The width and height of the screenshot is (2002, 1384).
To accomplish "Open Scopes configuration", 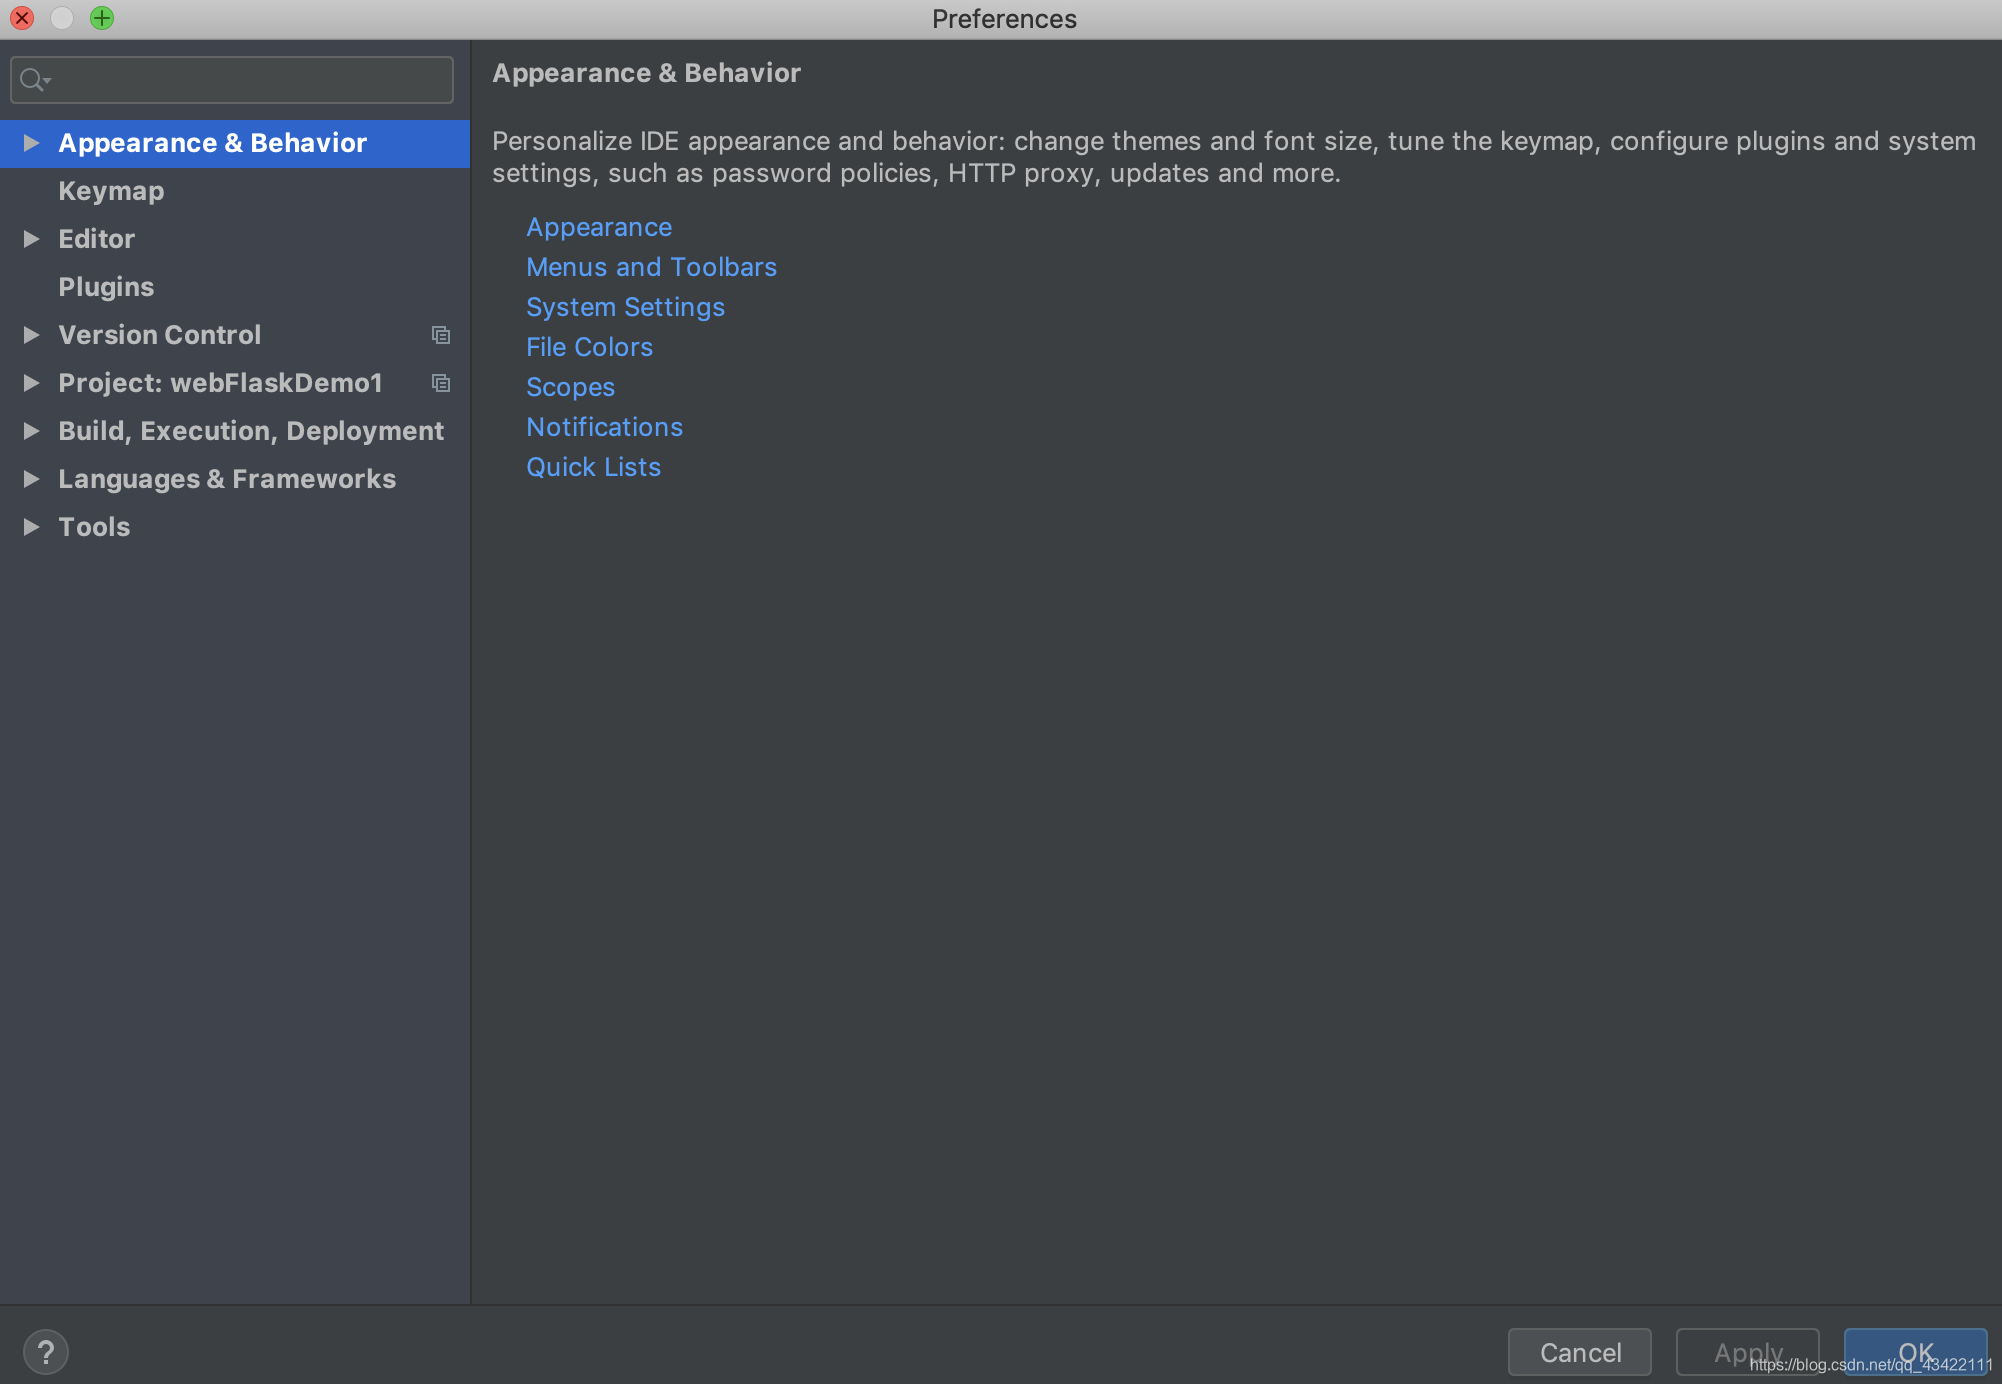I will pos(569,386).
